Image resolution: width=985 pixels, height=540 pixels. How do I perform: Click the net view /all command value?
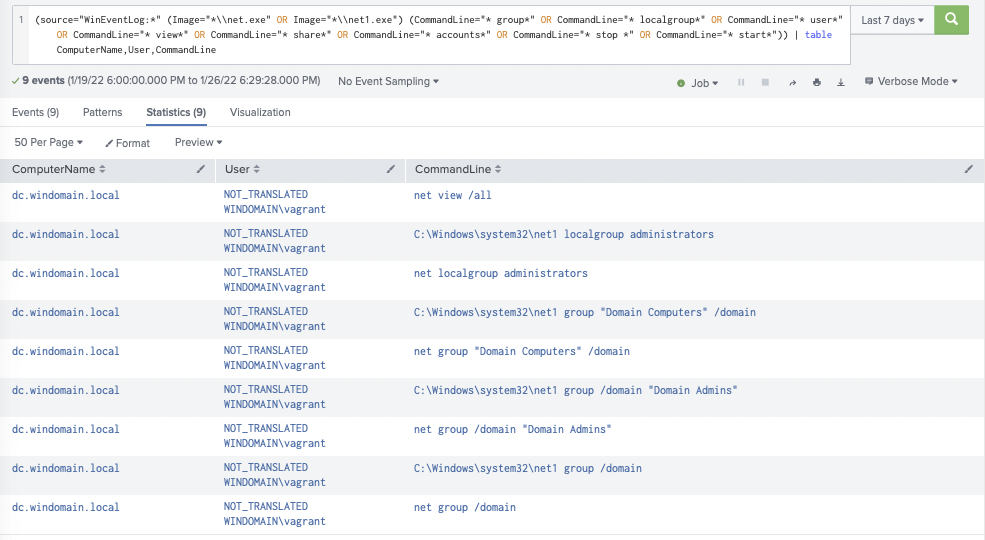tap(452, 195)
